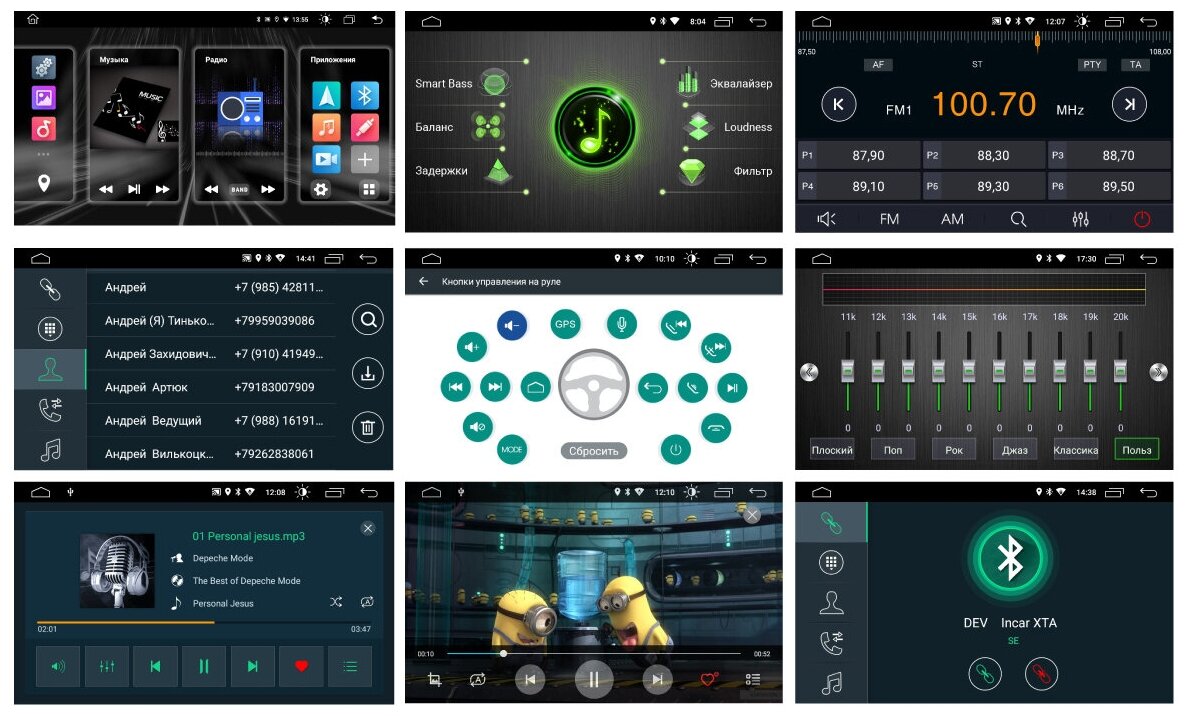The height and width of the screenshot is (716, 1188).
Task: Download phonebook with download button
Action: pyautogui.click(x=368, y=373)
